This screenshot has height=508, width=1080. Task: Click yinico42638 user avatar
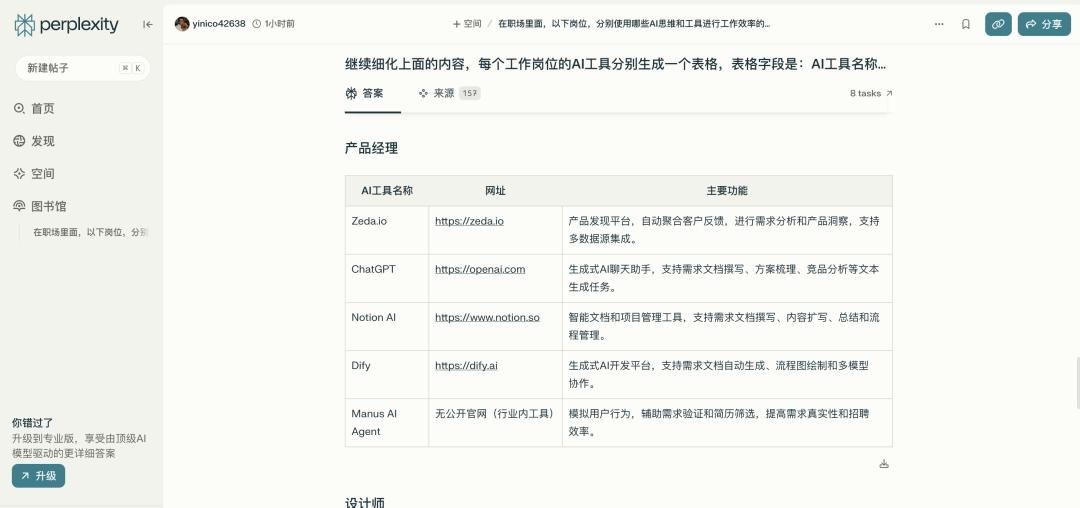(x=182, y=24)
